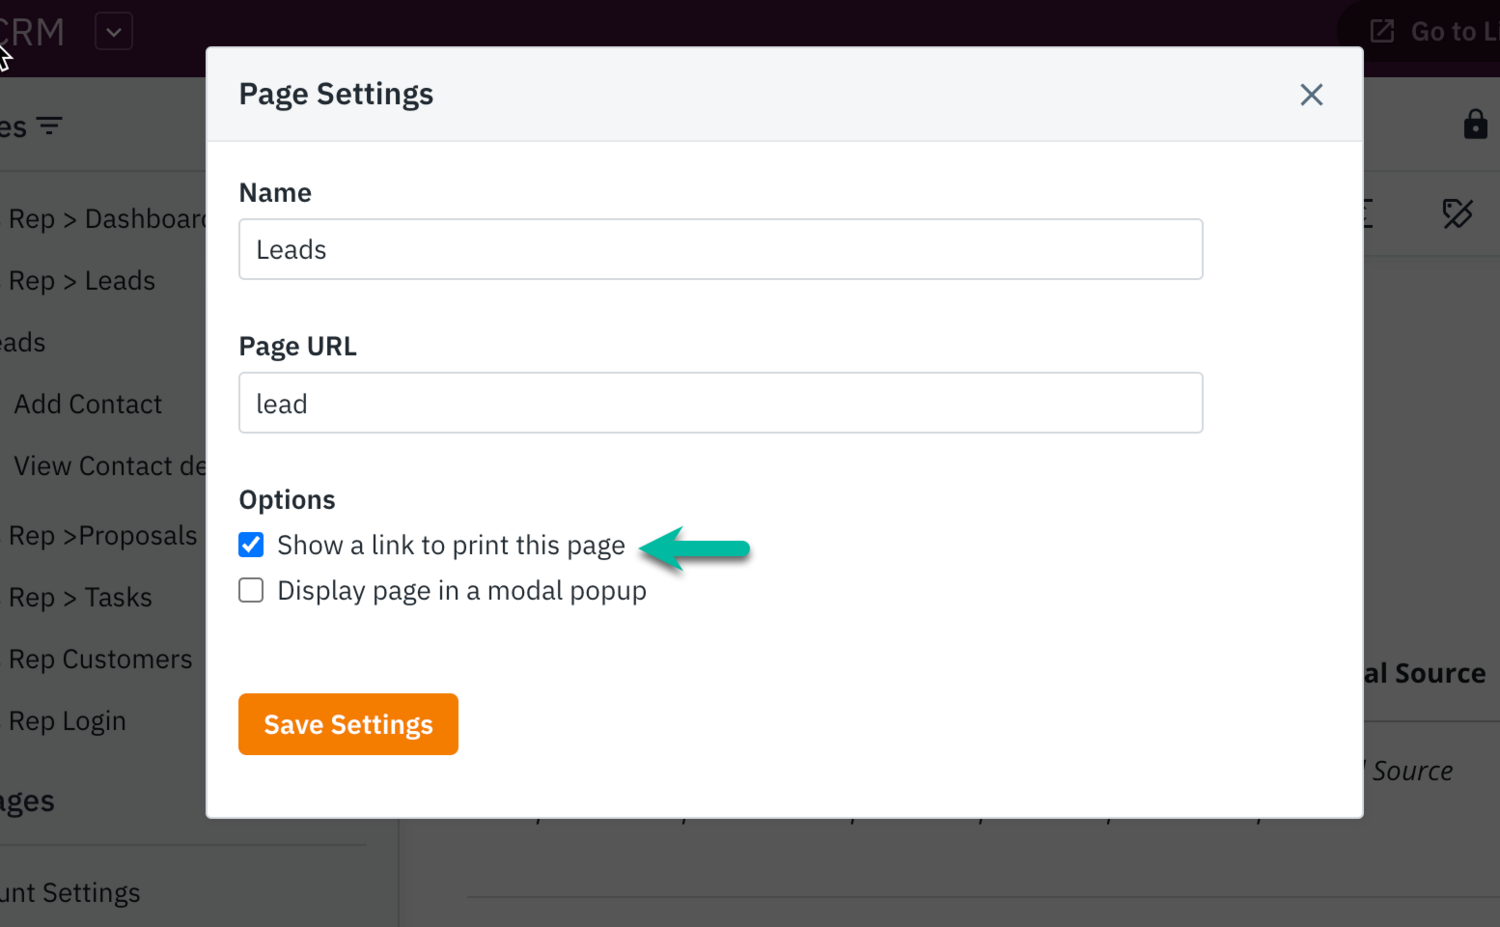
Task: Click the Go to Live external link icon
Action: [1382, 32]
